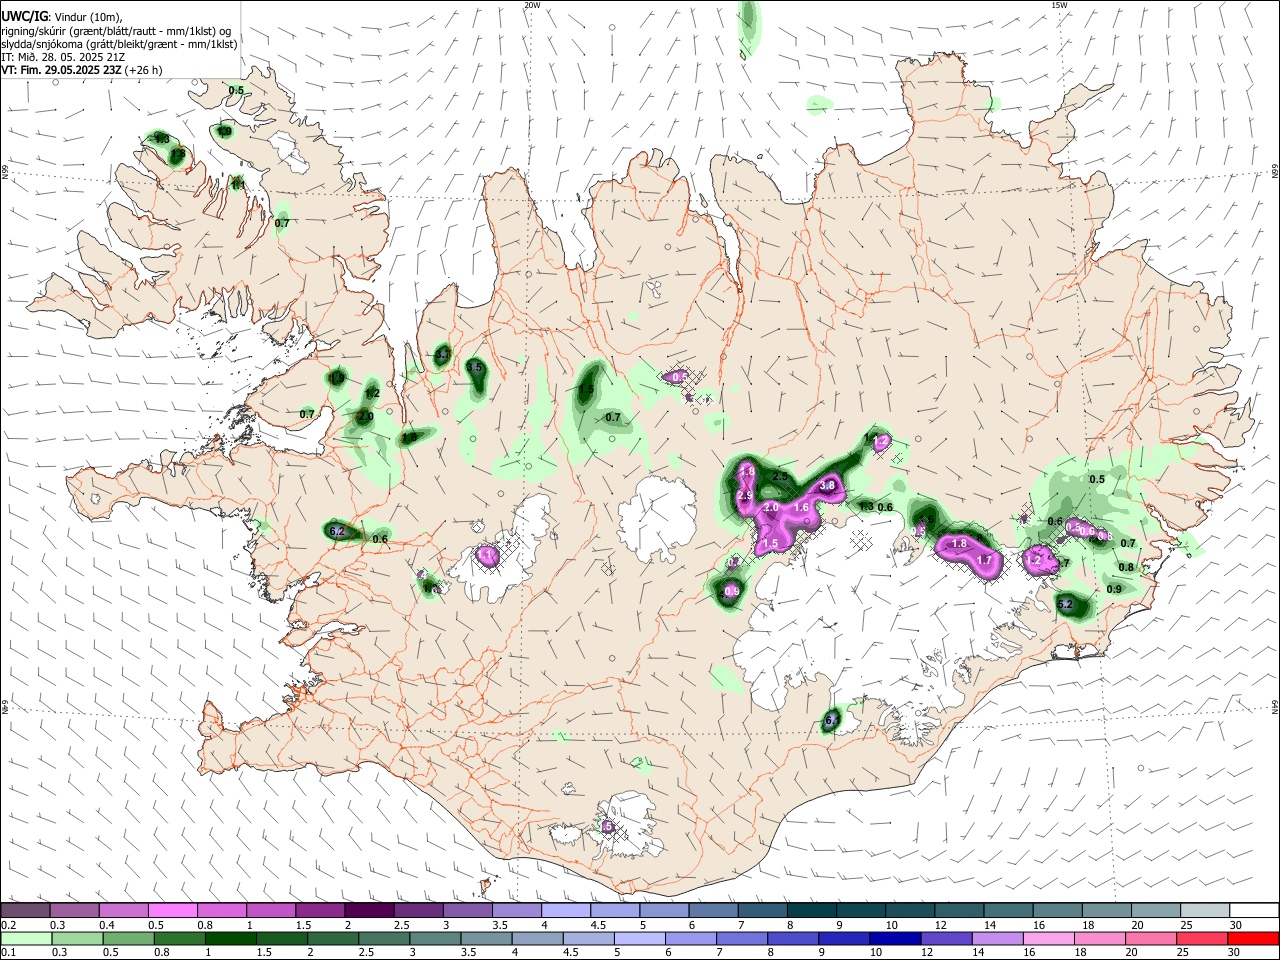Click the '(+26 h)' forecast offset text
Screen dimensions: 1280x960
point(144,70)
